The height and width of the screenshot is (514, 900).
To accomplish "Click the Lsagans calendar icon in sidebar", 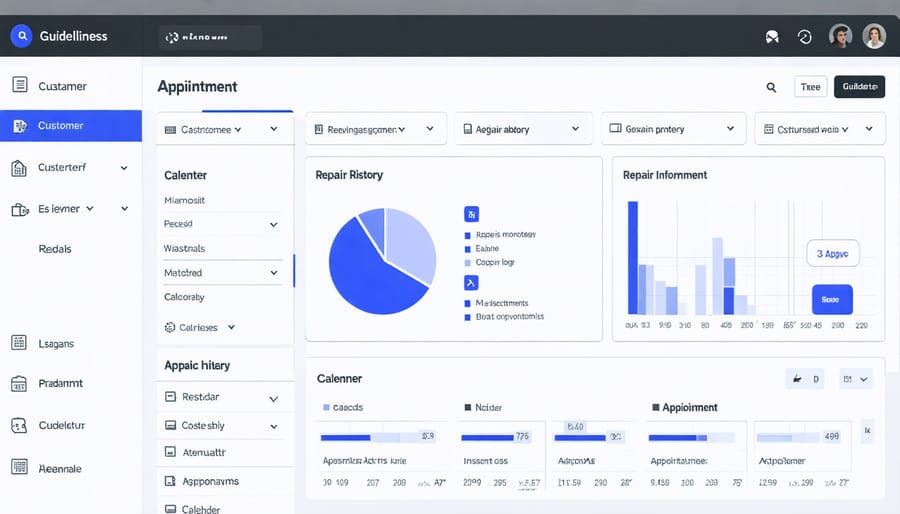I will 19,343.
